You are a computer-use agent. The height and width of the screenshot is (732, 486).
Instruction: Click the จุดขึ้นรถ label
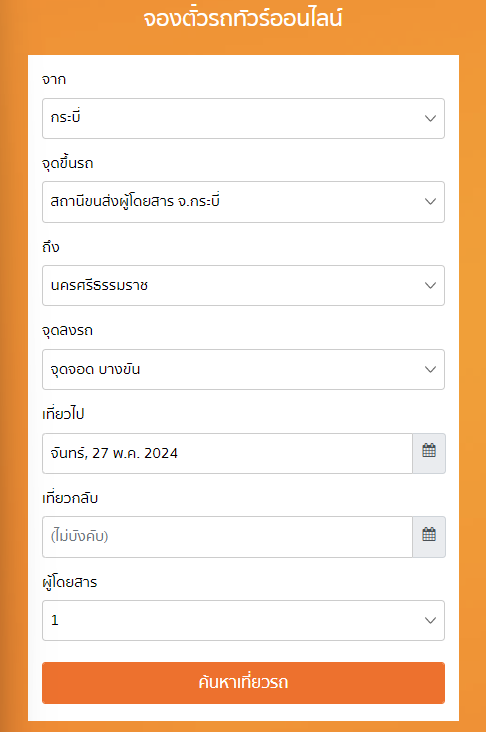coord(68,164)
